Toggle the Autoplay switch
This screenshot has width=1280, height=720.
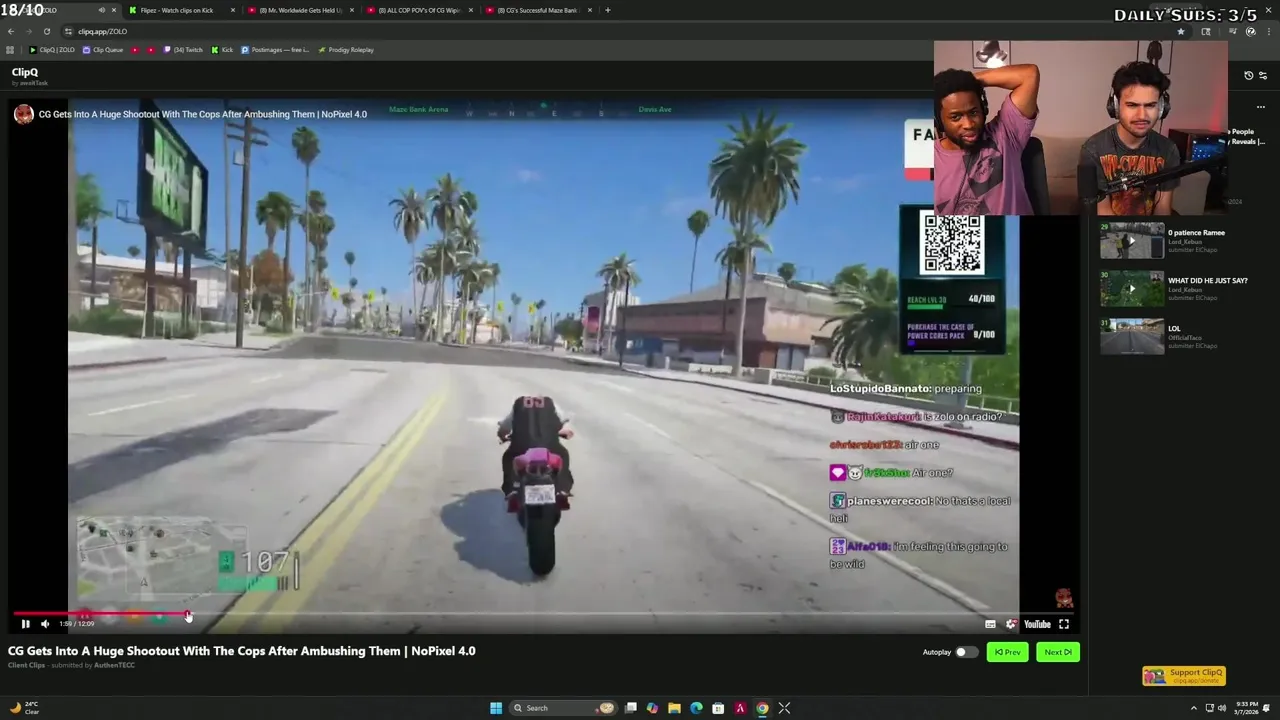pyautogui.click(x=965, y=652)
